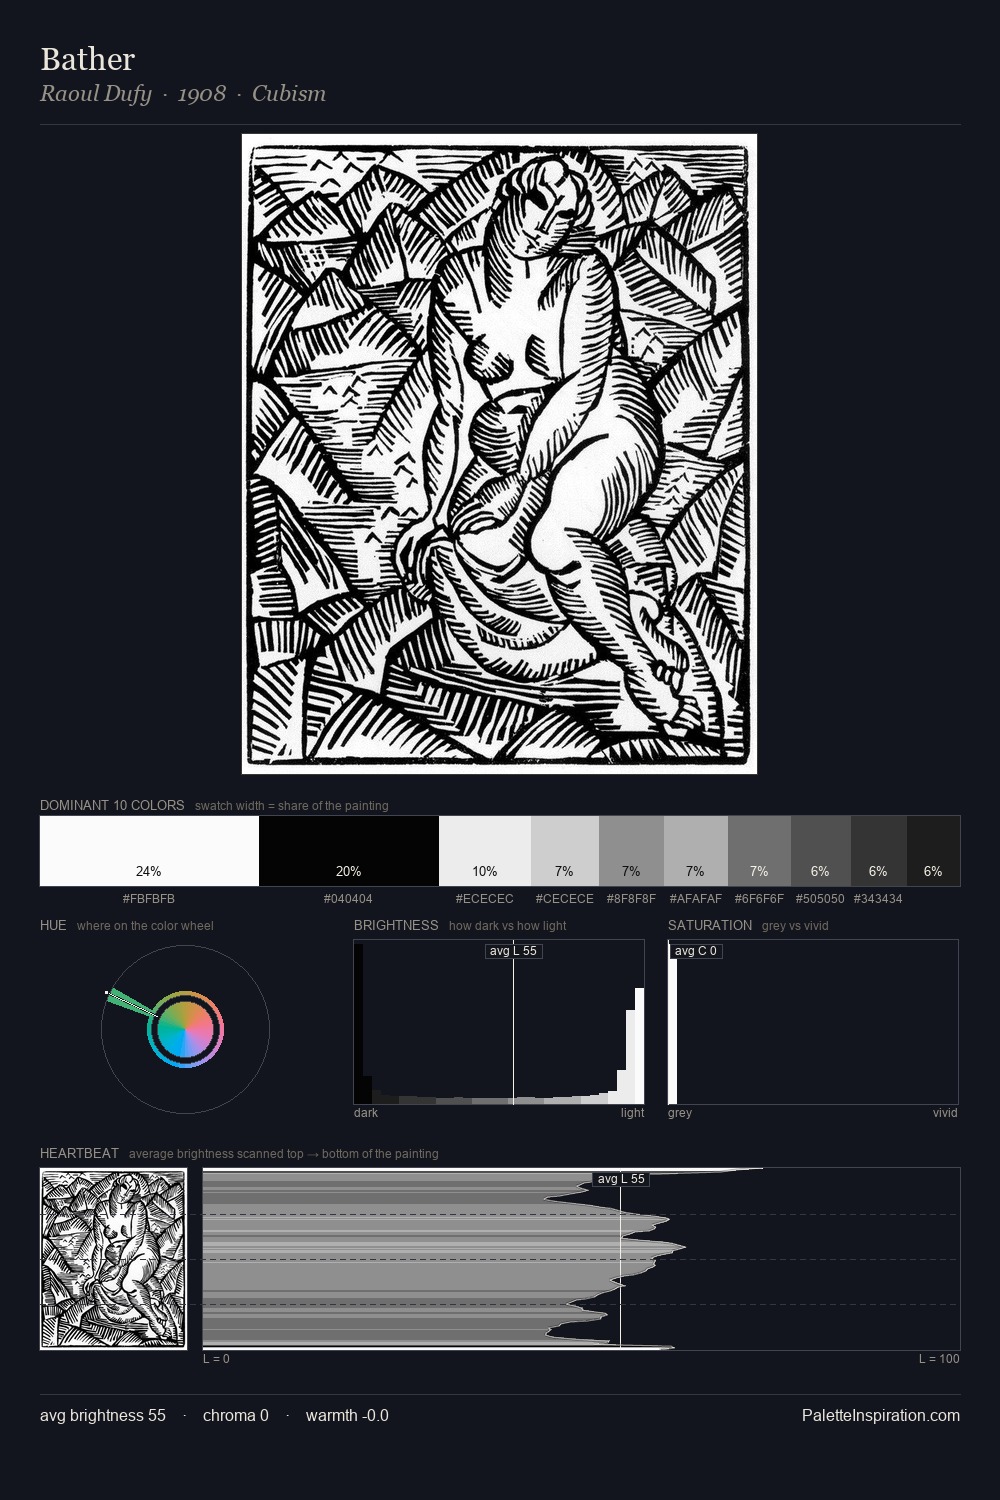Click the '#ECECEC' hex code label

(x=485, y=899)
